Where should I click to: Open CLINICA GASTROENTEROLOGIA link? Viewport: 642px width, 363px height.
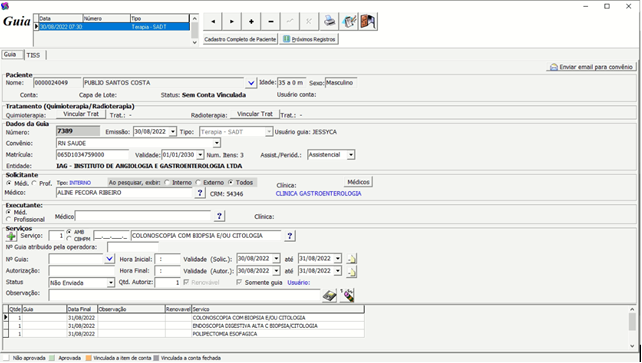(x=319, y=194)
